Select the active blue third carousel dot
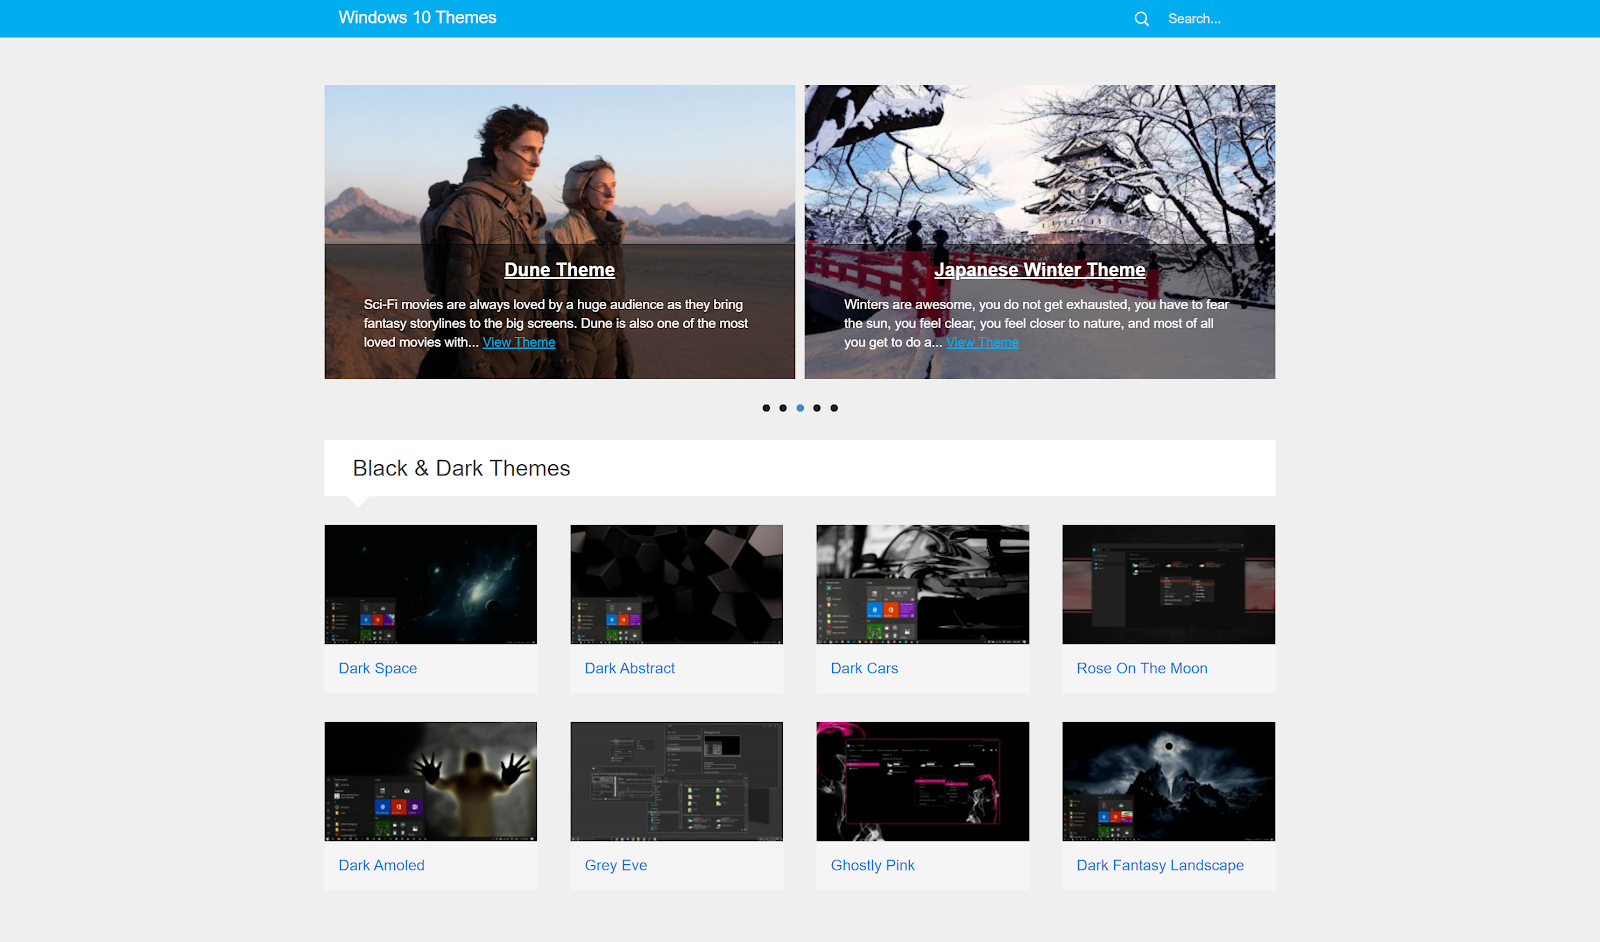Viewport: 1600px width, 942px height. coord(800,408)
